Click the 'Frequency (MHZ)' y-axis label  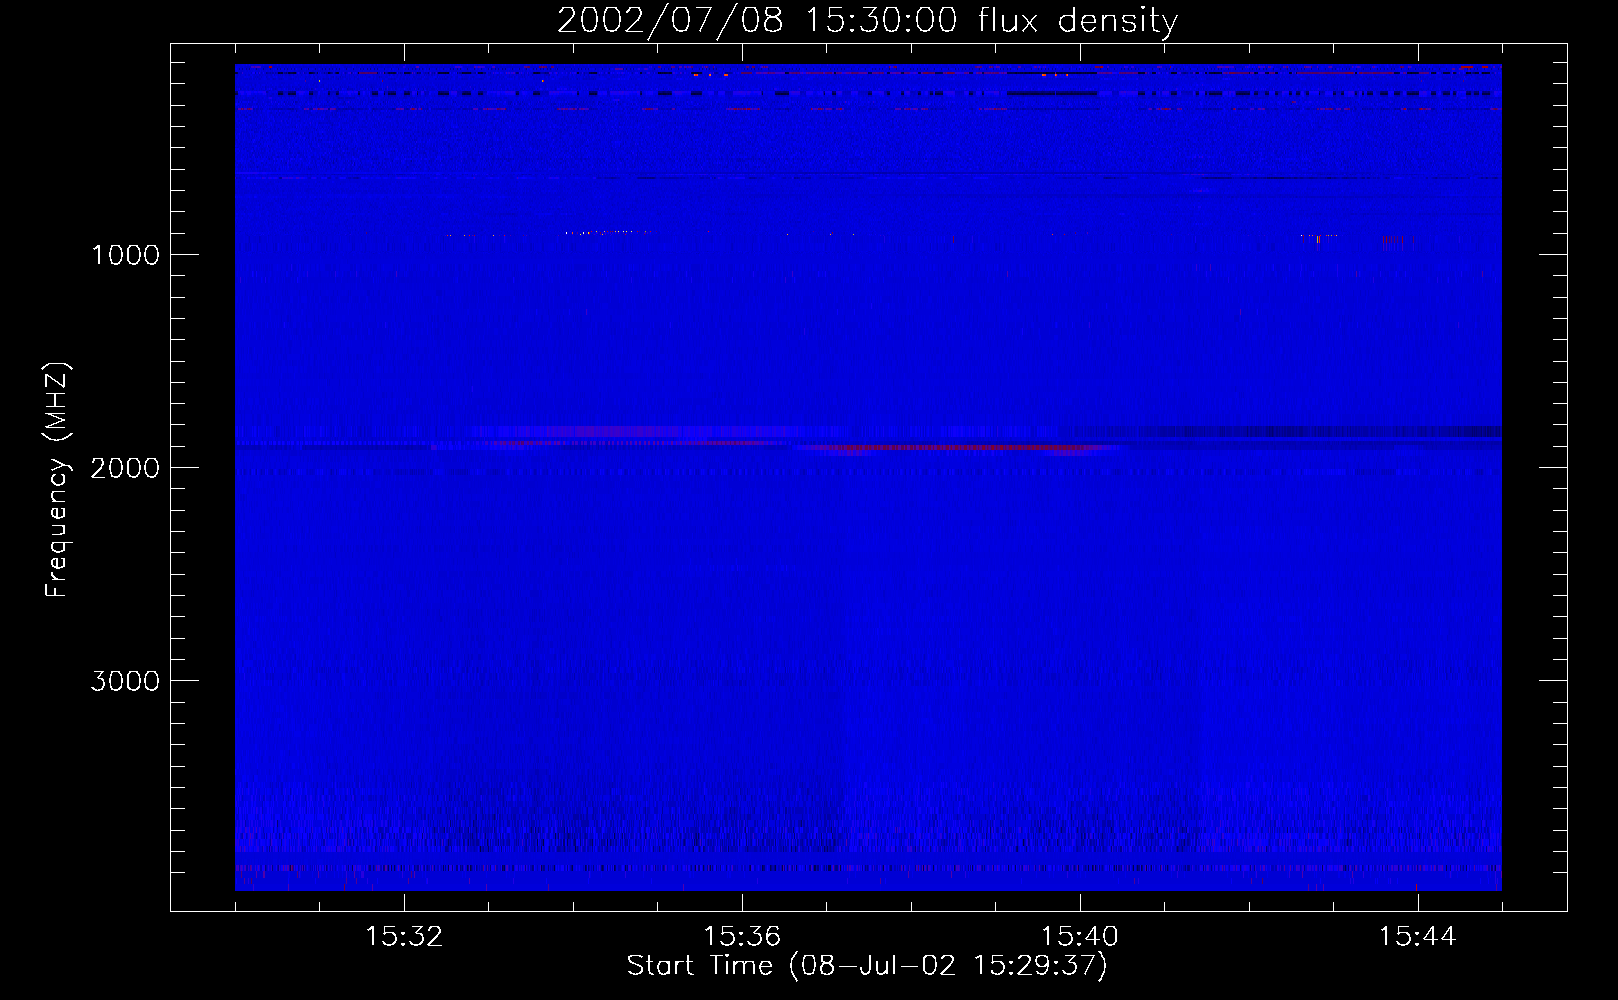click(x=57, y=480)
